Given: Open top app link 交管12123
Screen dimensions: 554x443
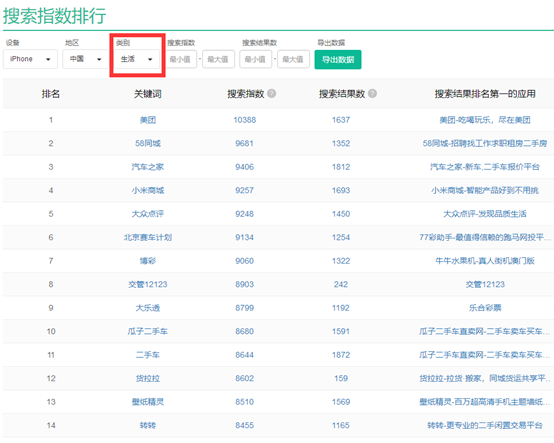Looking at the screenshot, I should click(485, 284).
